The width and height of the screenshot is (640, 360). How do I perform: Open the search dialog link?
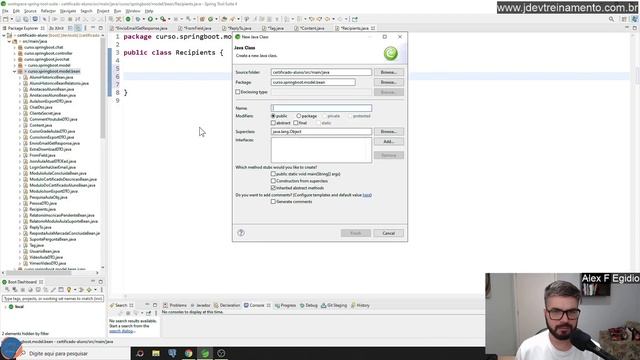pyautogui.click(x=121, y=331)
